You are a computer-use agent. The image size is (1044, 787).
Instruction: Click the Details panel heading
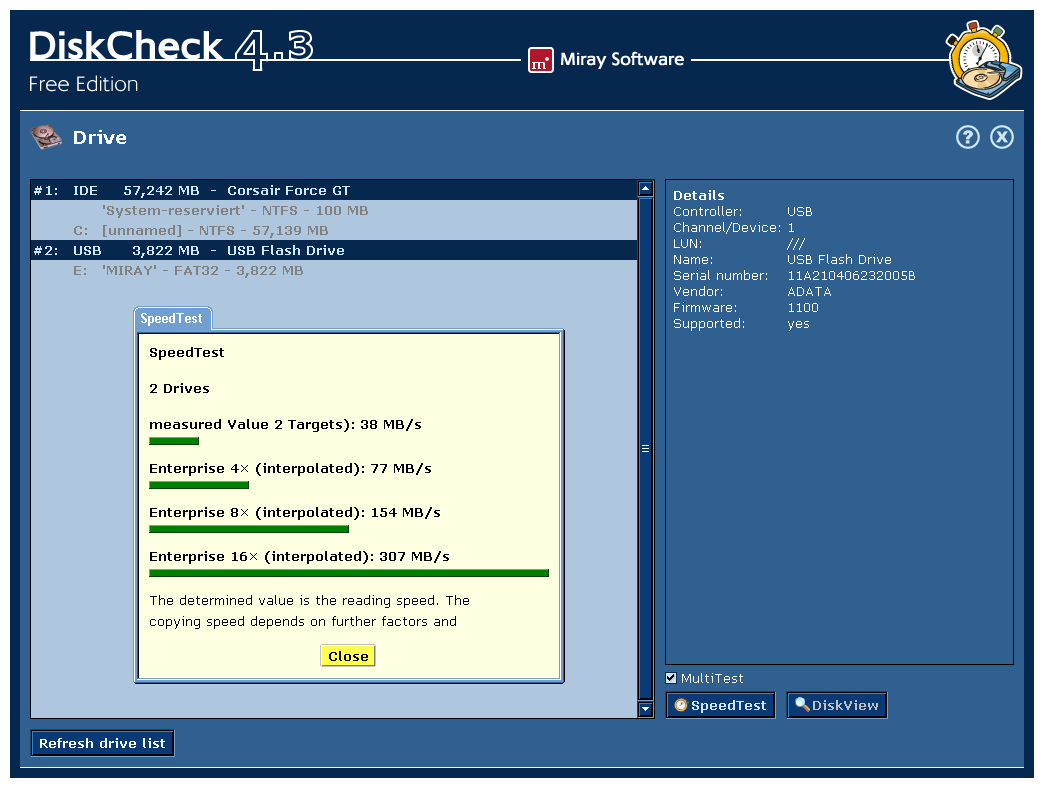point(698,195)
